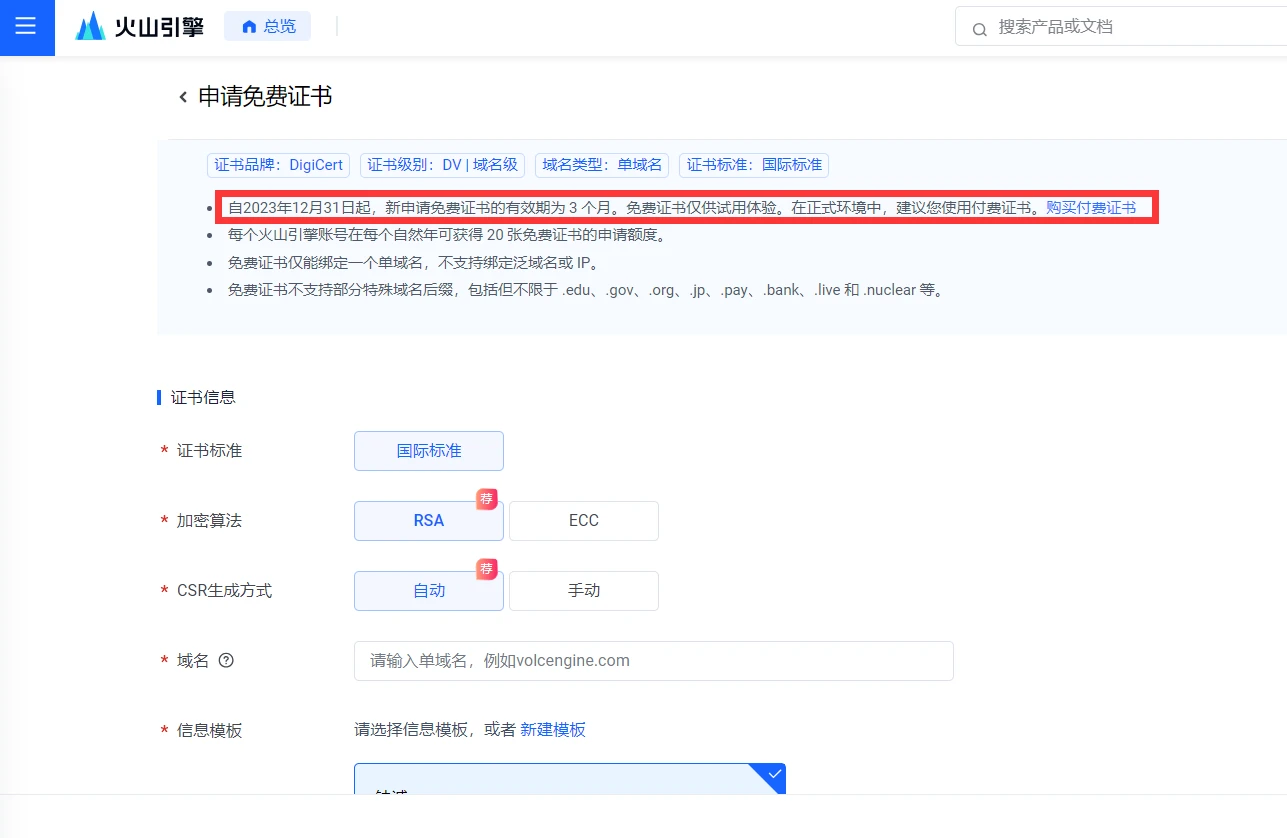Click the home icon beside 总览
Screen dimensions: 1287x838
249,27
